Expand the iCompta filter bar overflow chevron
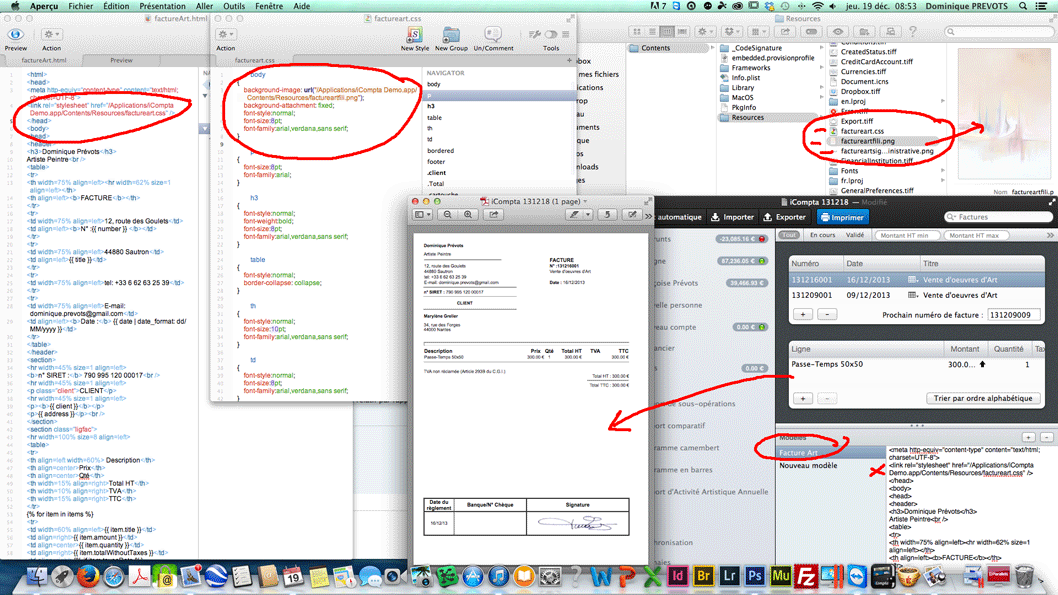Screen dimensions: 1058x595 point(1050,235)
